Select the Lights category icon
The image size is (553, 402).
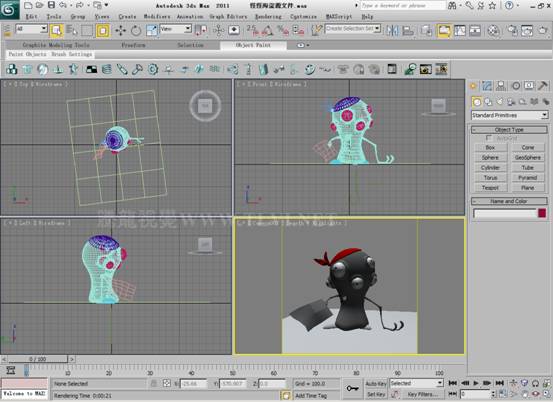500,102
